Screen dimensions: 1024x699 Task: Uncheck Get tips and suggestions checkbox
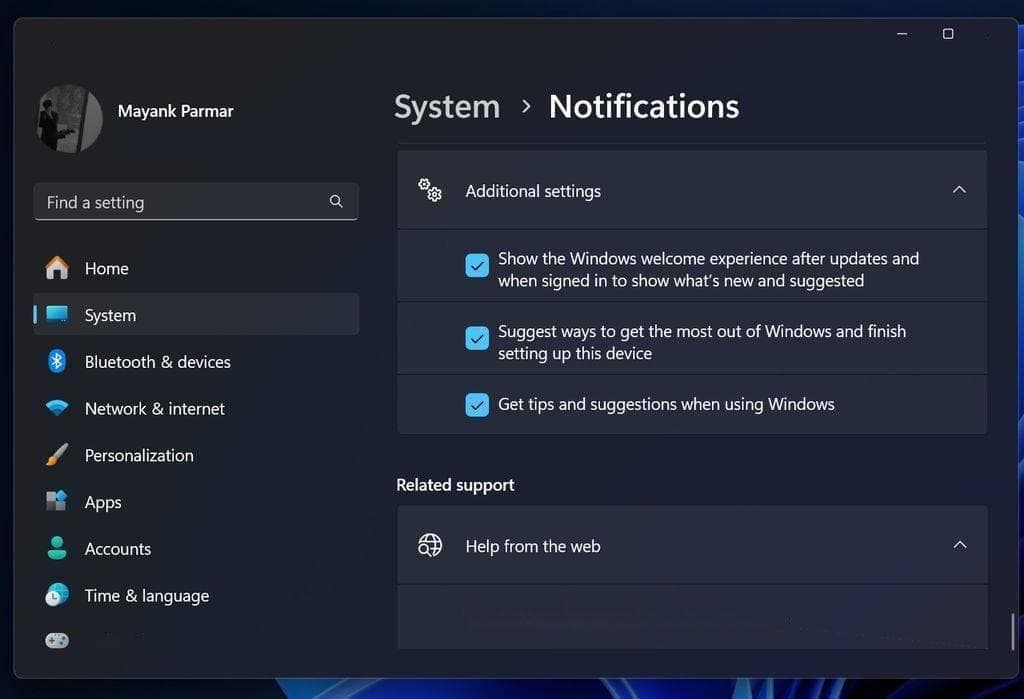point(477,404)
